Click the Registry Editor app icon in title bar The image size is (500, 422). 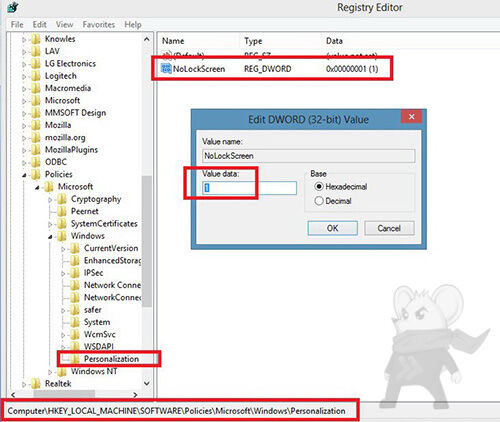tap(13, 7)
